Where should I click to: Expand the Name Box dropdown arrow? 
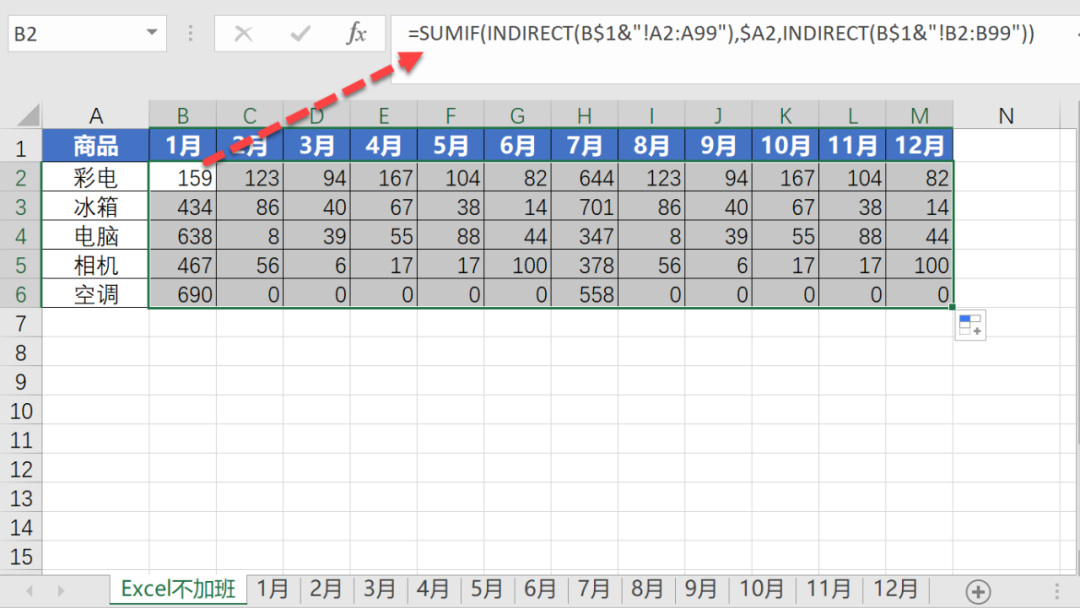[152, 32]
